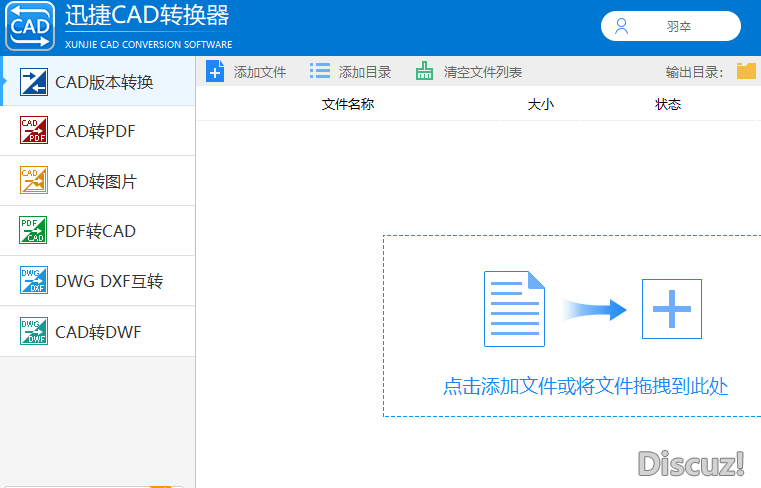
Task: Click the 添加文件 plus icon
Action: tap(215, 71)
